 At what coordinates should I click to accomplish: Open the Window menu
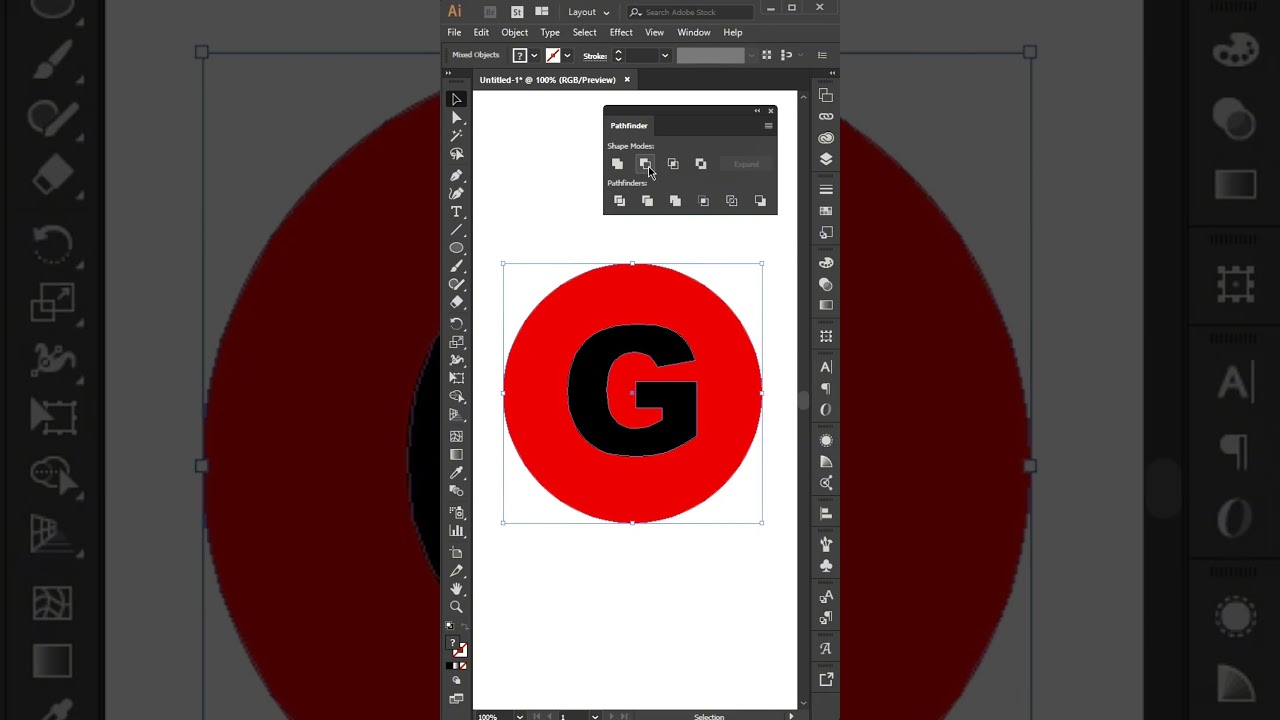pos(694,32)
